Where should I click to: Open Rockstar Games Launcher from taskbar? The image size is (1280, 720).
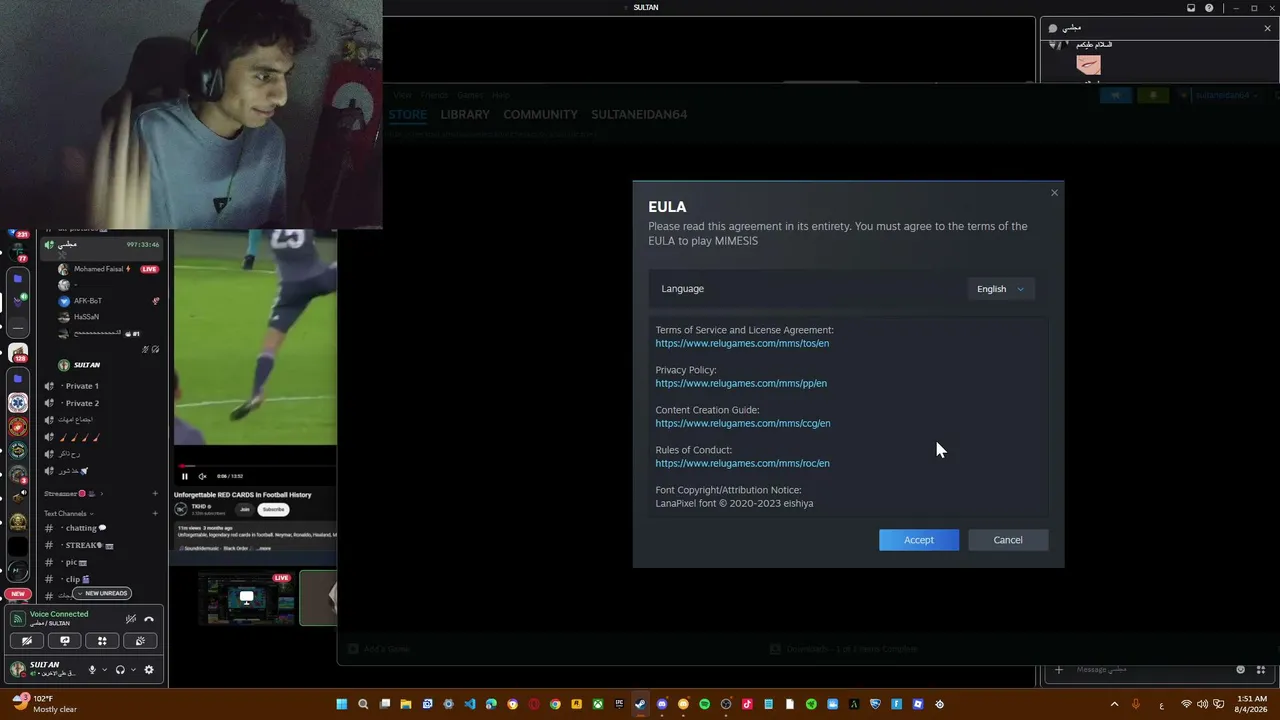click(576, 704)
